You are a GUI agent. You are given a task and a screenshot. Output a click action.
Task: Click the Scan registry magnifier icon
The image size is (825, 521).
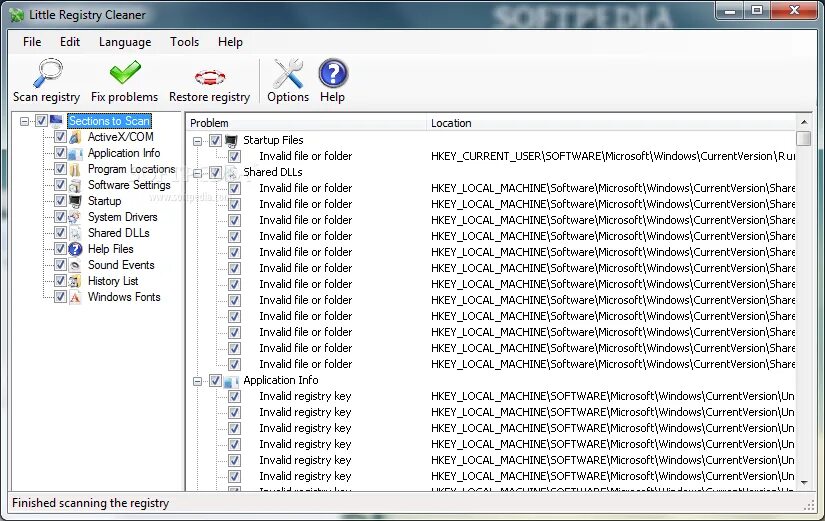click(47, 73)
